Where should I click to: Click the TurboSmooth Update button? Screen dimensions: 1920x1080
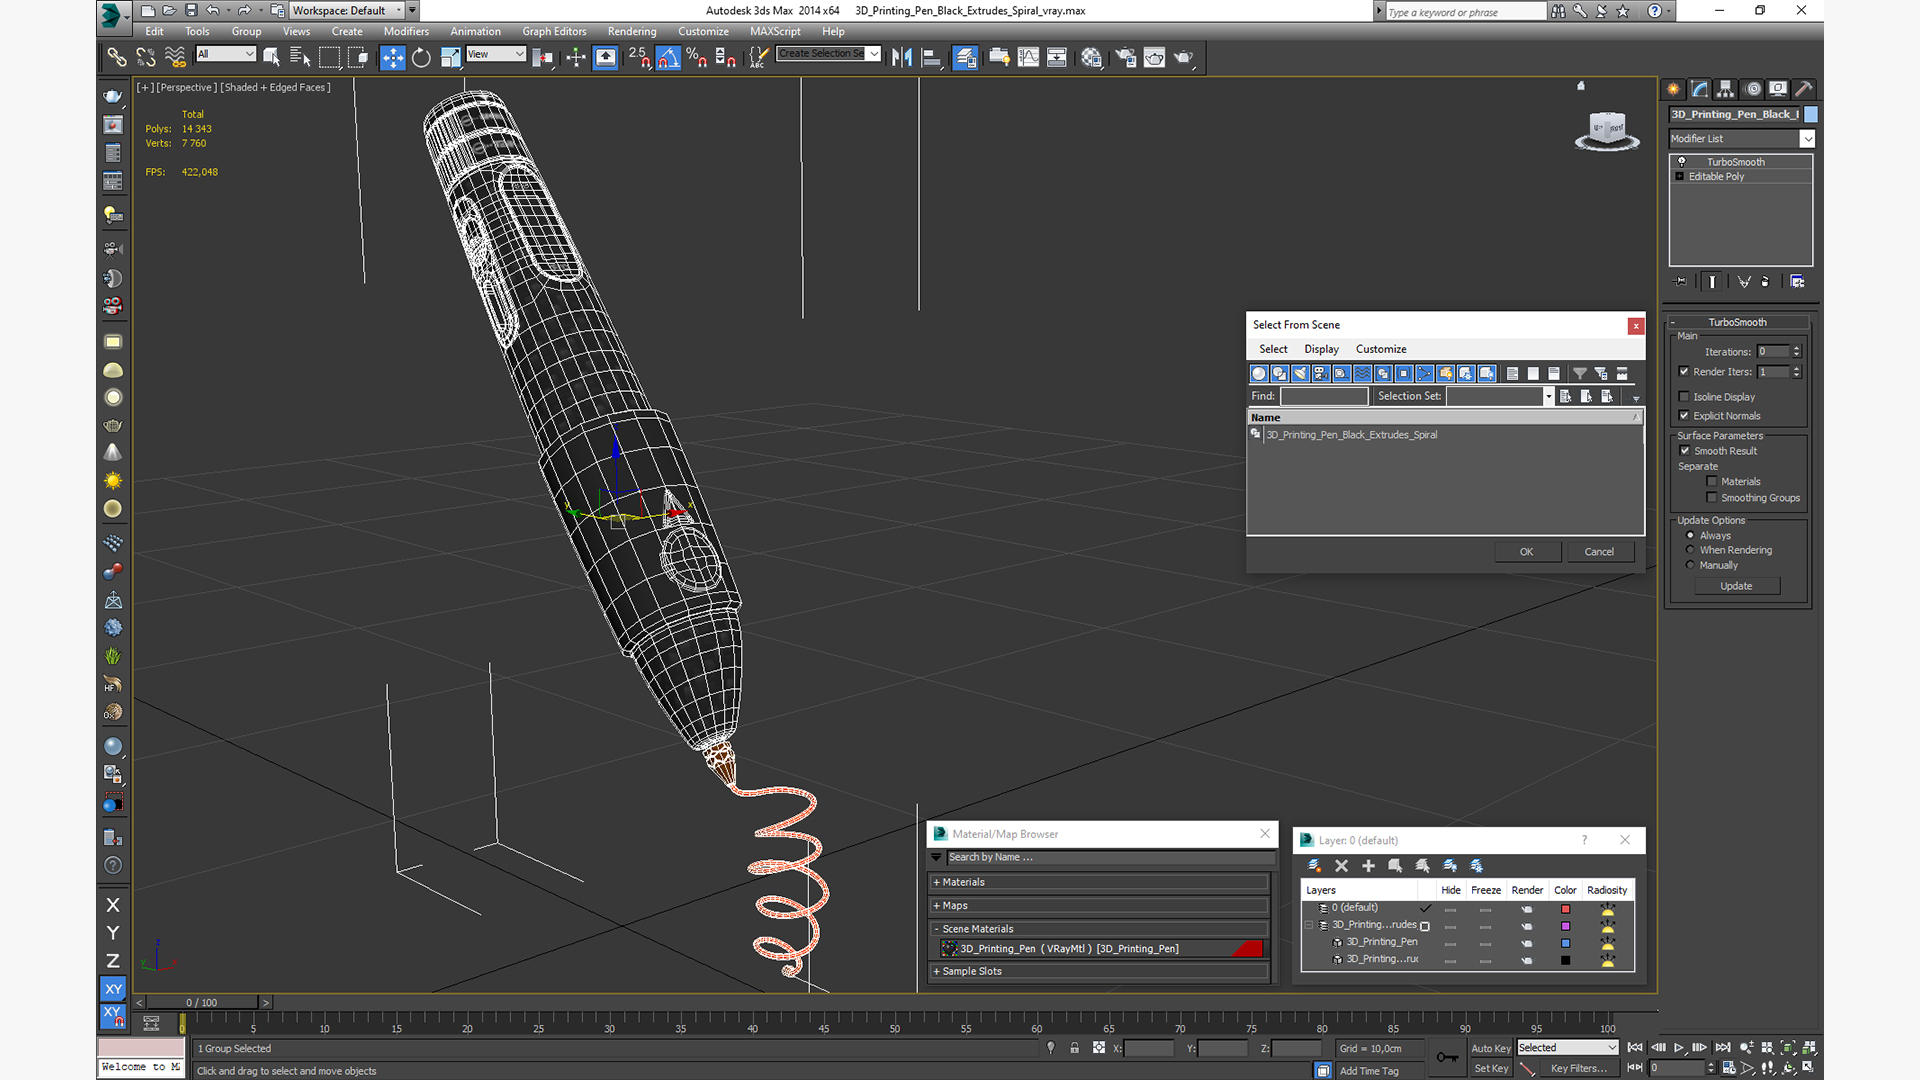(1736, 586)
